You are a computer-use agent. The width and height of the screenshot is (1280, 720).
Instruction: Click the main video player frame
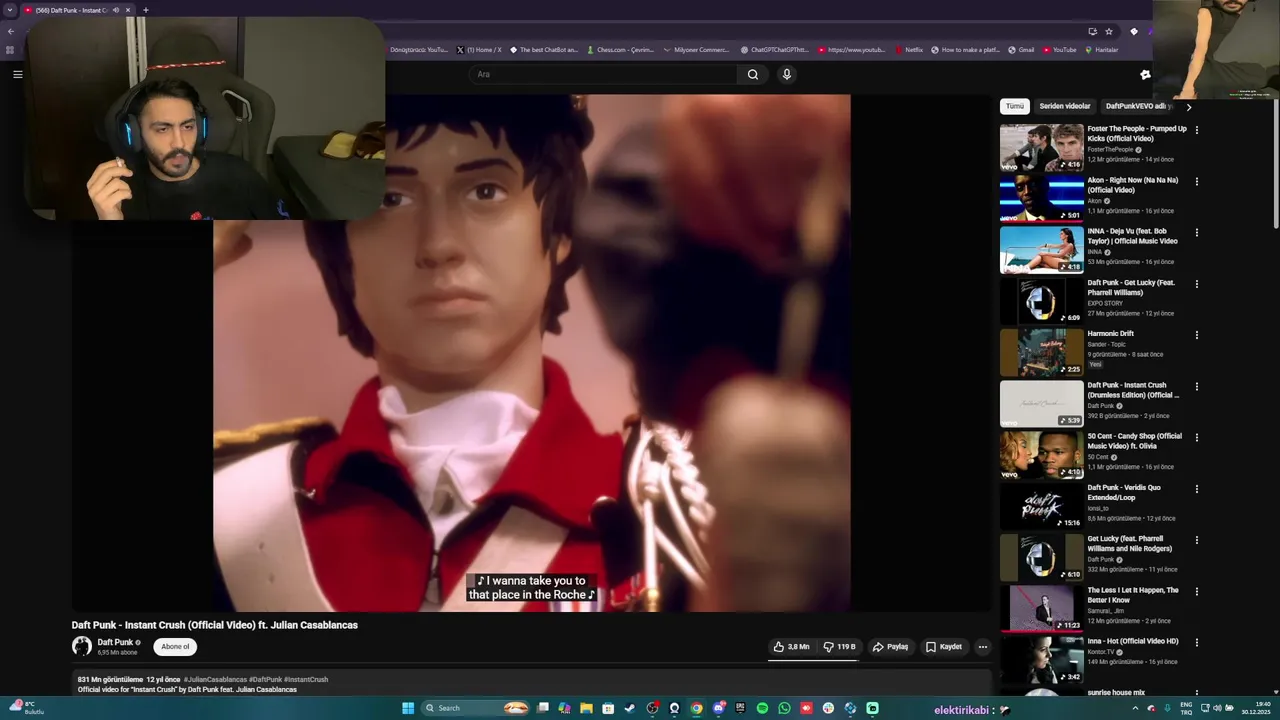coord(531,352)
